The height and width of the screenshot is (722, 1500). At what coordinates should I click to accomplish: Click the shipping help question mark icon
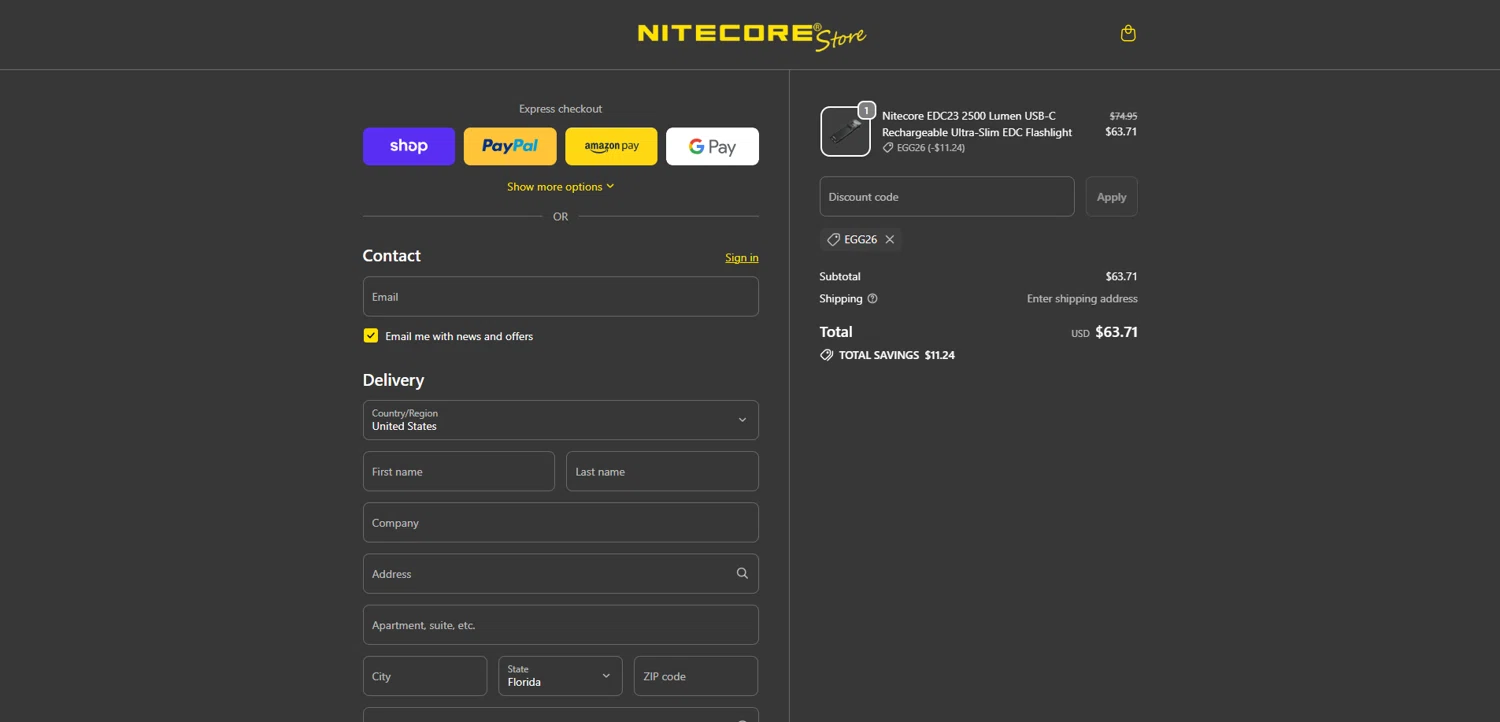tap(872, 299)
